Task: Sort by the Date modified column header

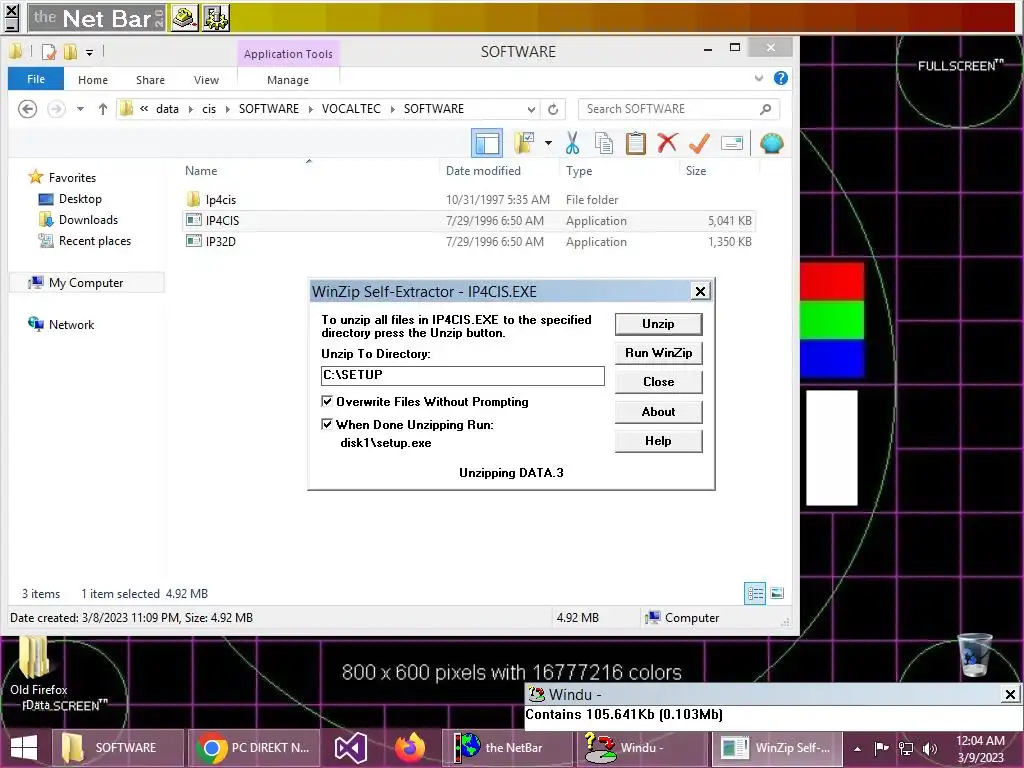Action: pyautogui.click(x=483, y=170)
